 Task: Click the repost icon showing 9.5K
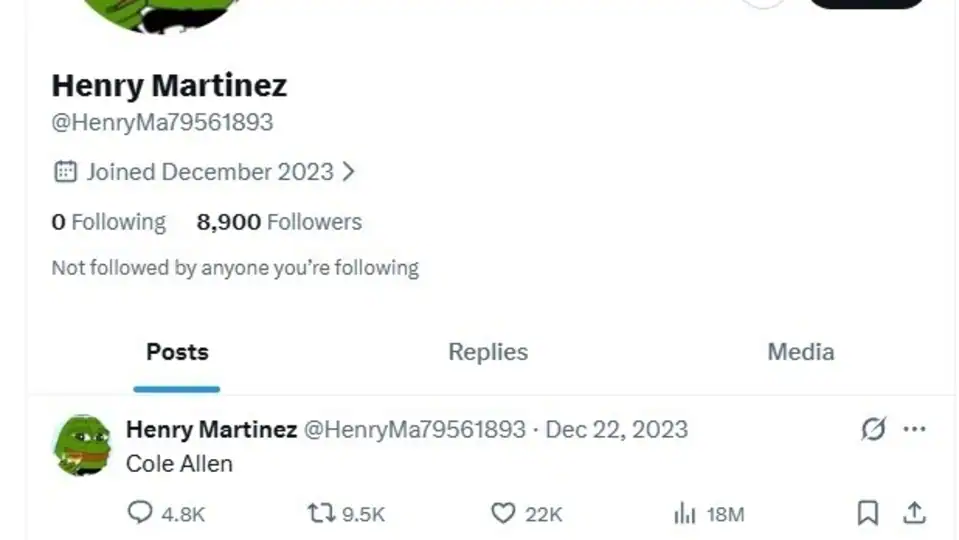(x=318, y=513)
